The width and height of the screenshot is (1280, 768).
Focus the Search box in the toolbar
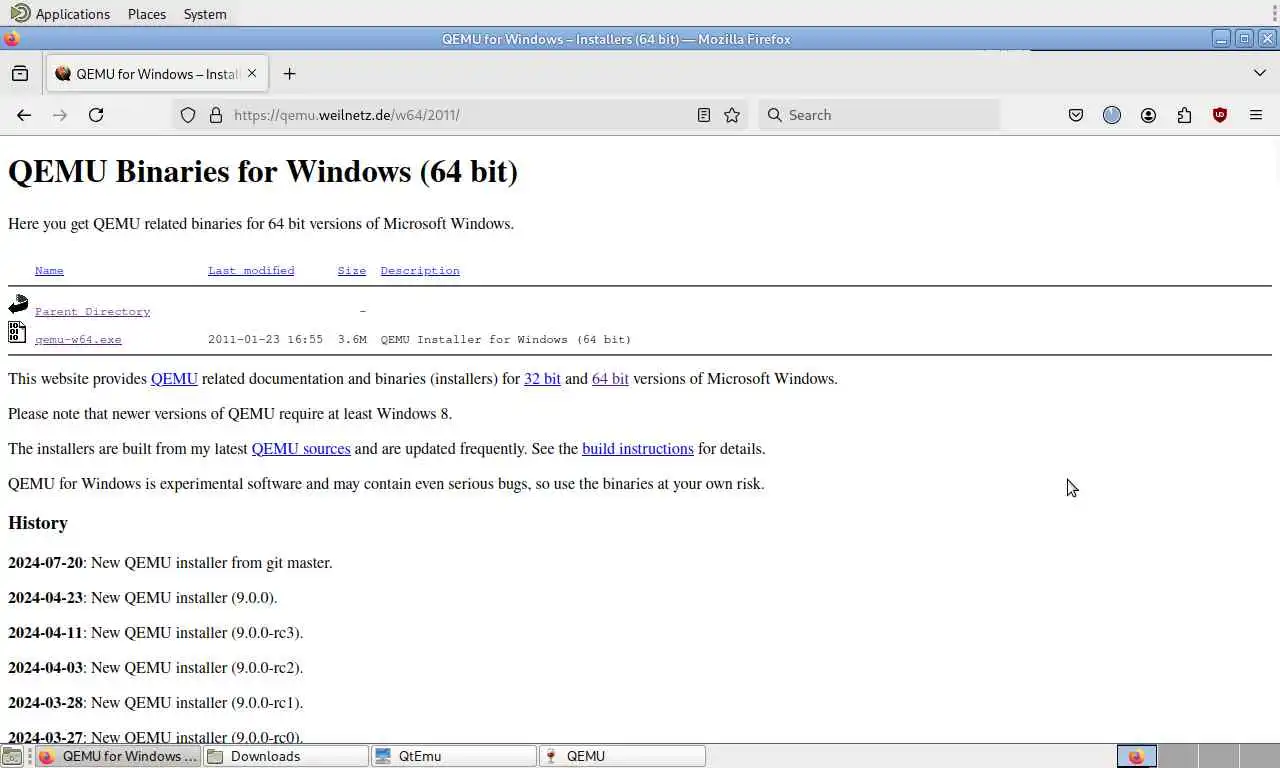coord(880,115)
